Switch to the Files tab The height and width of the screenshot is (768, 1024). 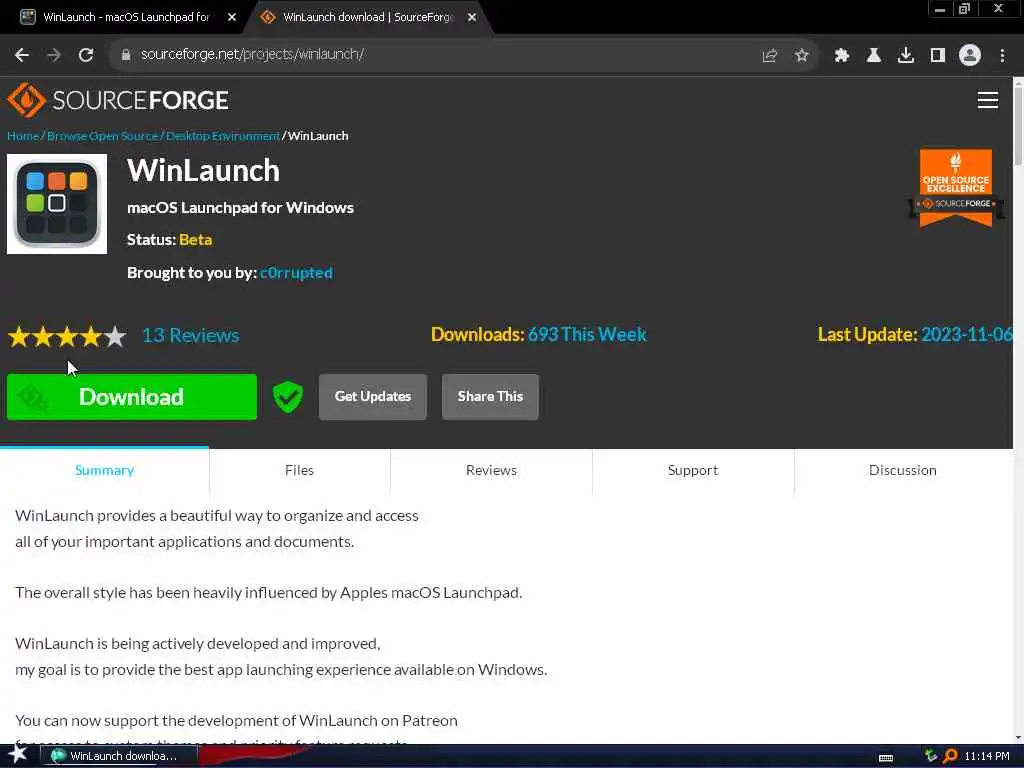click(299, 470)
